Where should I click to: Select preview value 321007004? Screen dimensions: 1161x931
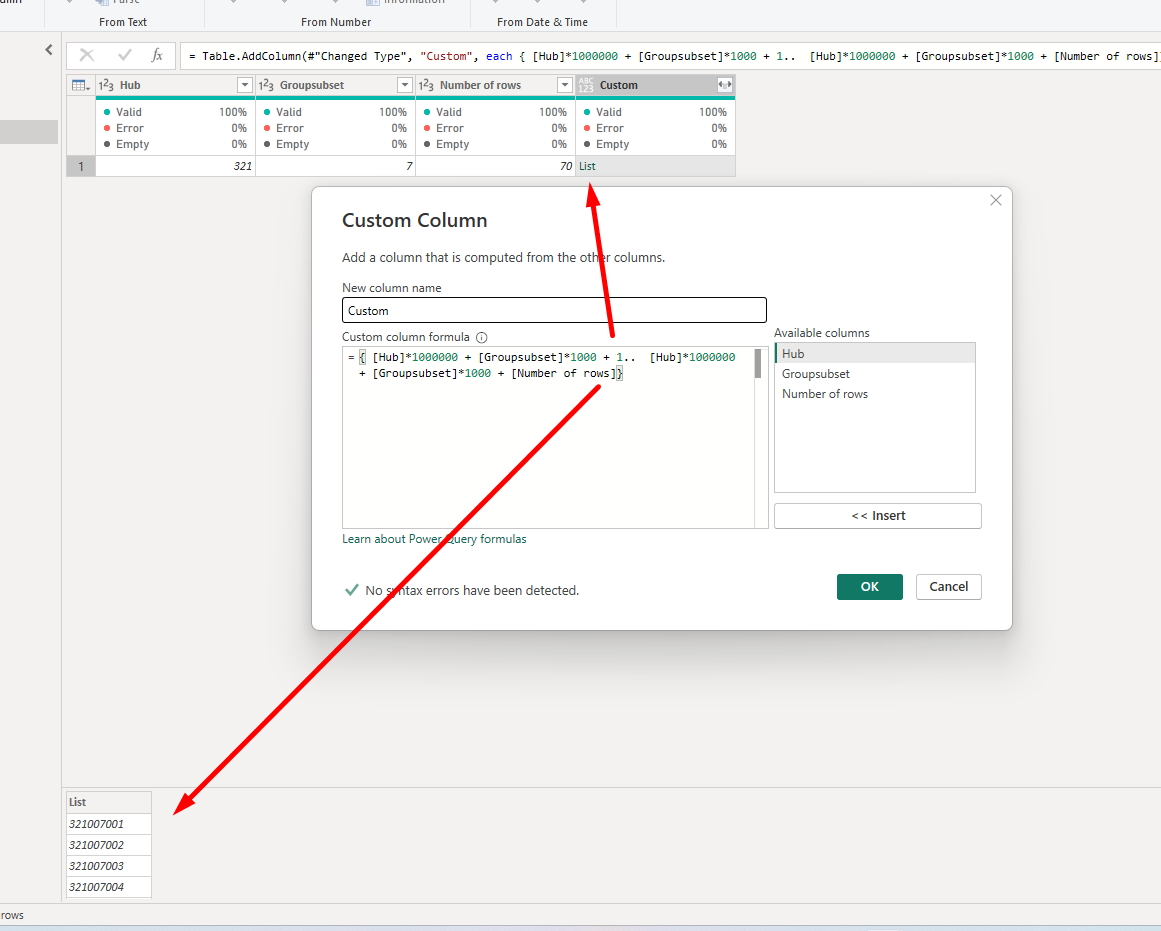[109, 887]
